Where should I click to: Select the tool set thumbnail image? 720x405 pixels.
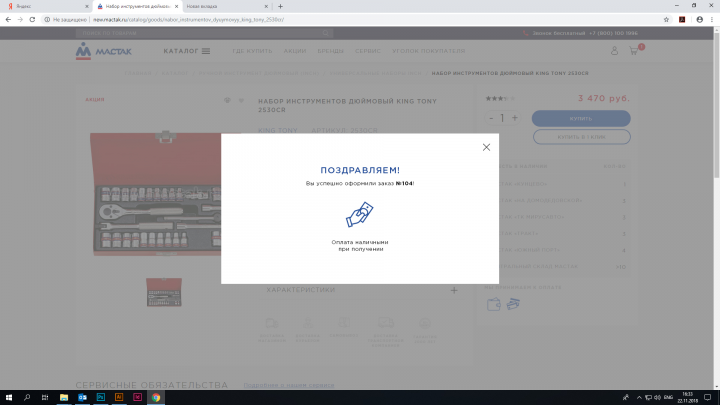[x=164, y=292]
